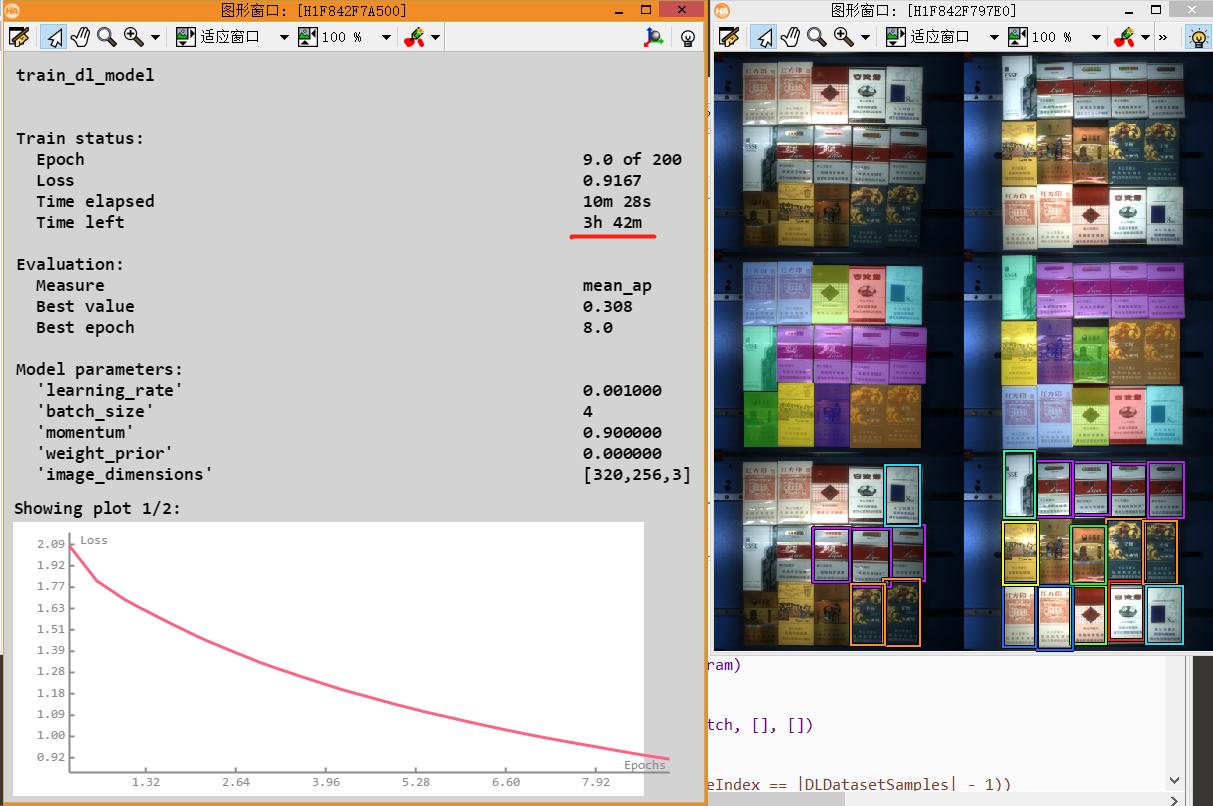
Task: Click the fit-window image size icon in H1F842F797E0
Action: tap(896, 37)
